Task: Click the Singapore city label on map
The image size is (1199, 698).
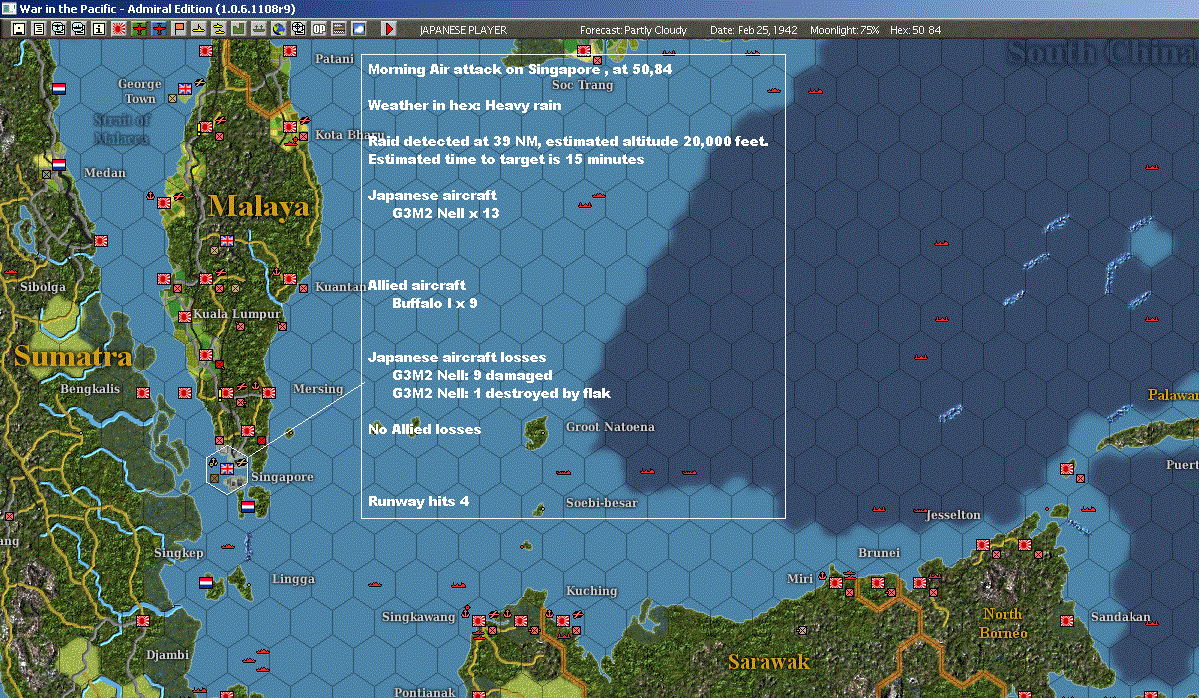Action: click(x=282, y=477)
